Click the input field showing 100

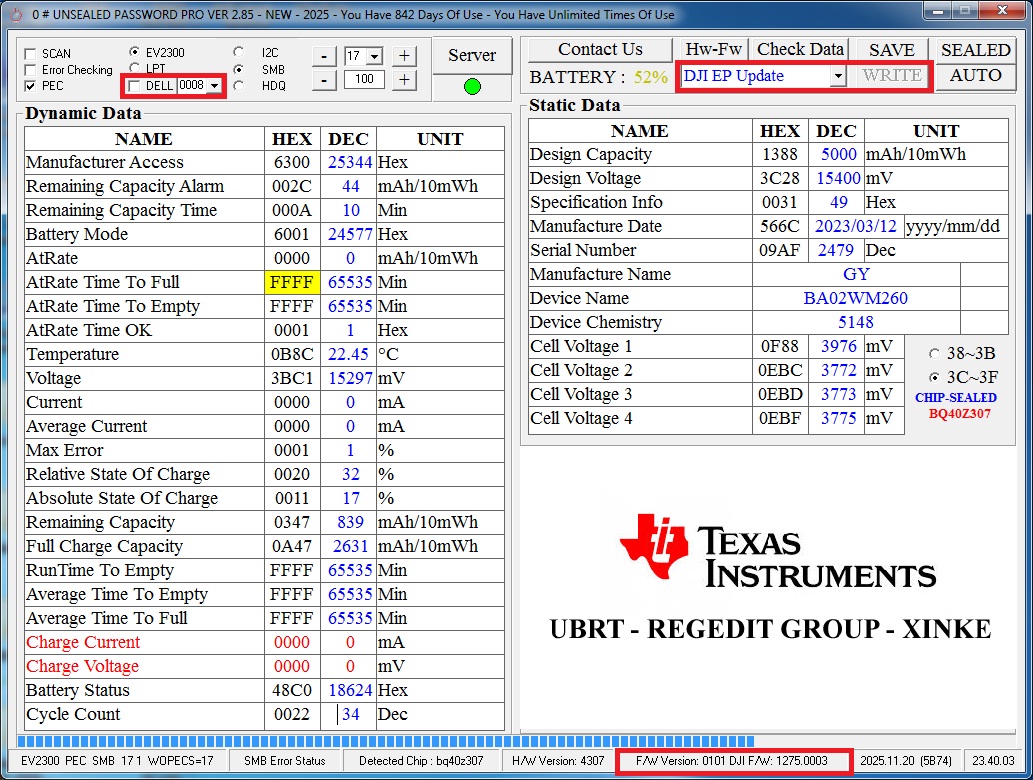(x=364, y=80)
